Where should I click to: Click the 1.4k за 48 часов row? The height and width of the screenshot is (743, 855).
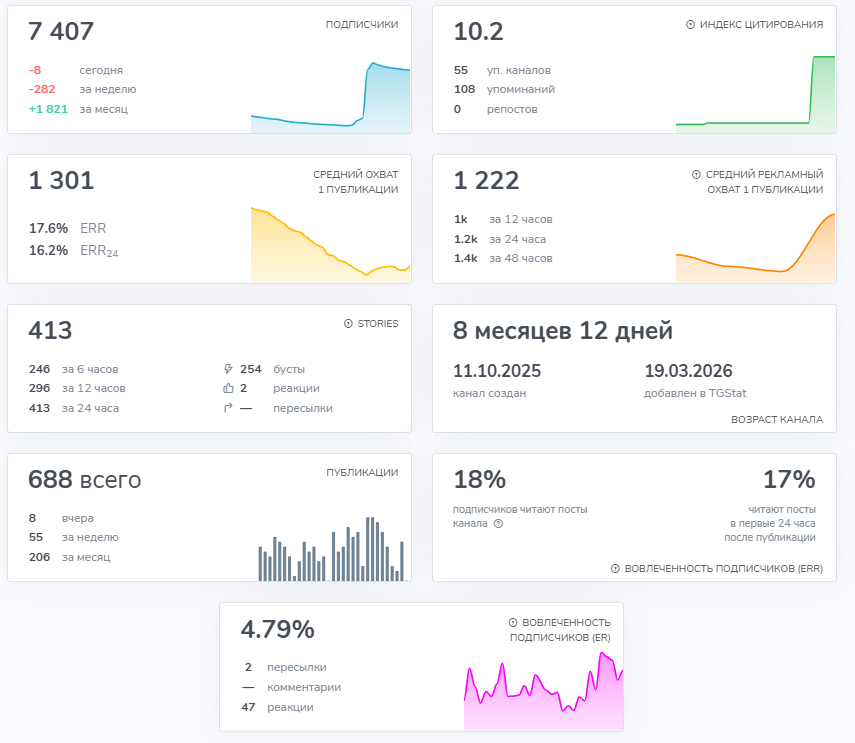(503, 258)
